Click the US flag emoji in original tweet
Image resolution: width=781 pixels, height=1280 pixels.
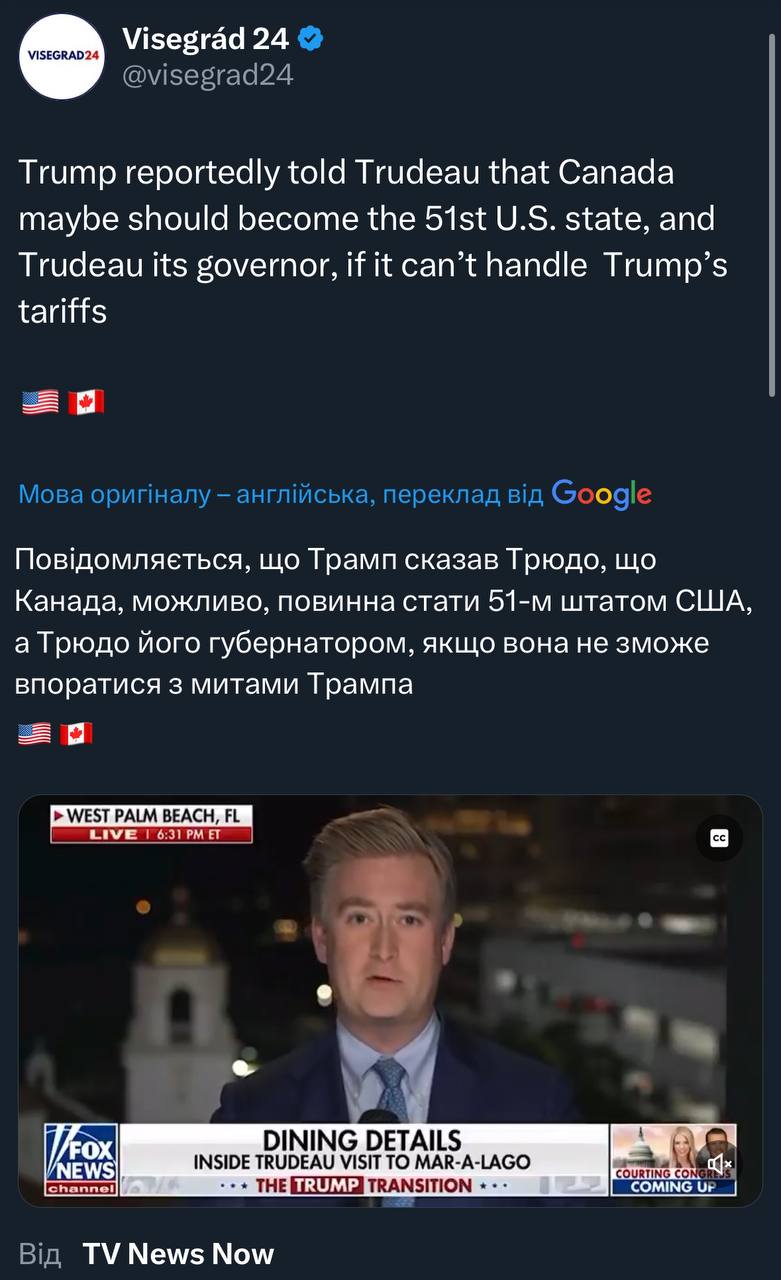[40, 402]
